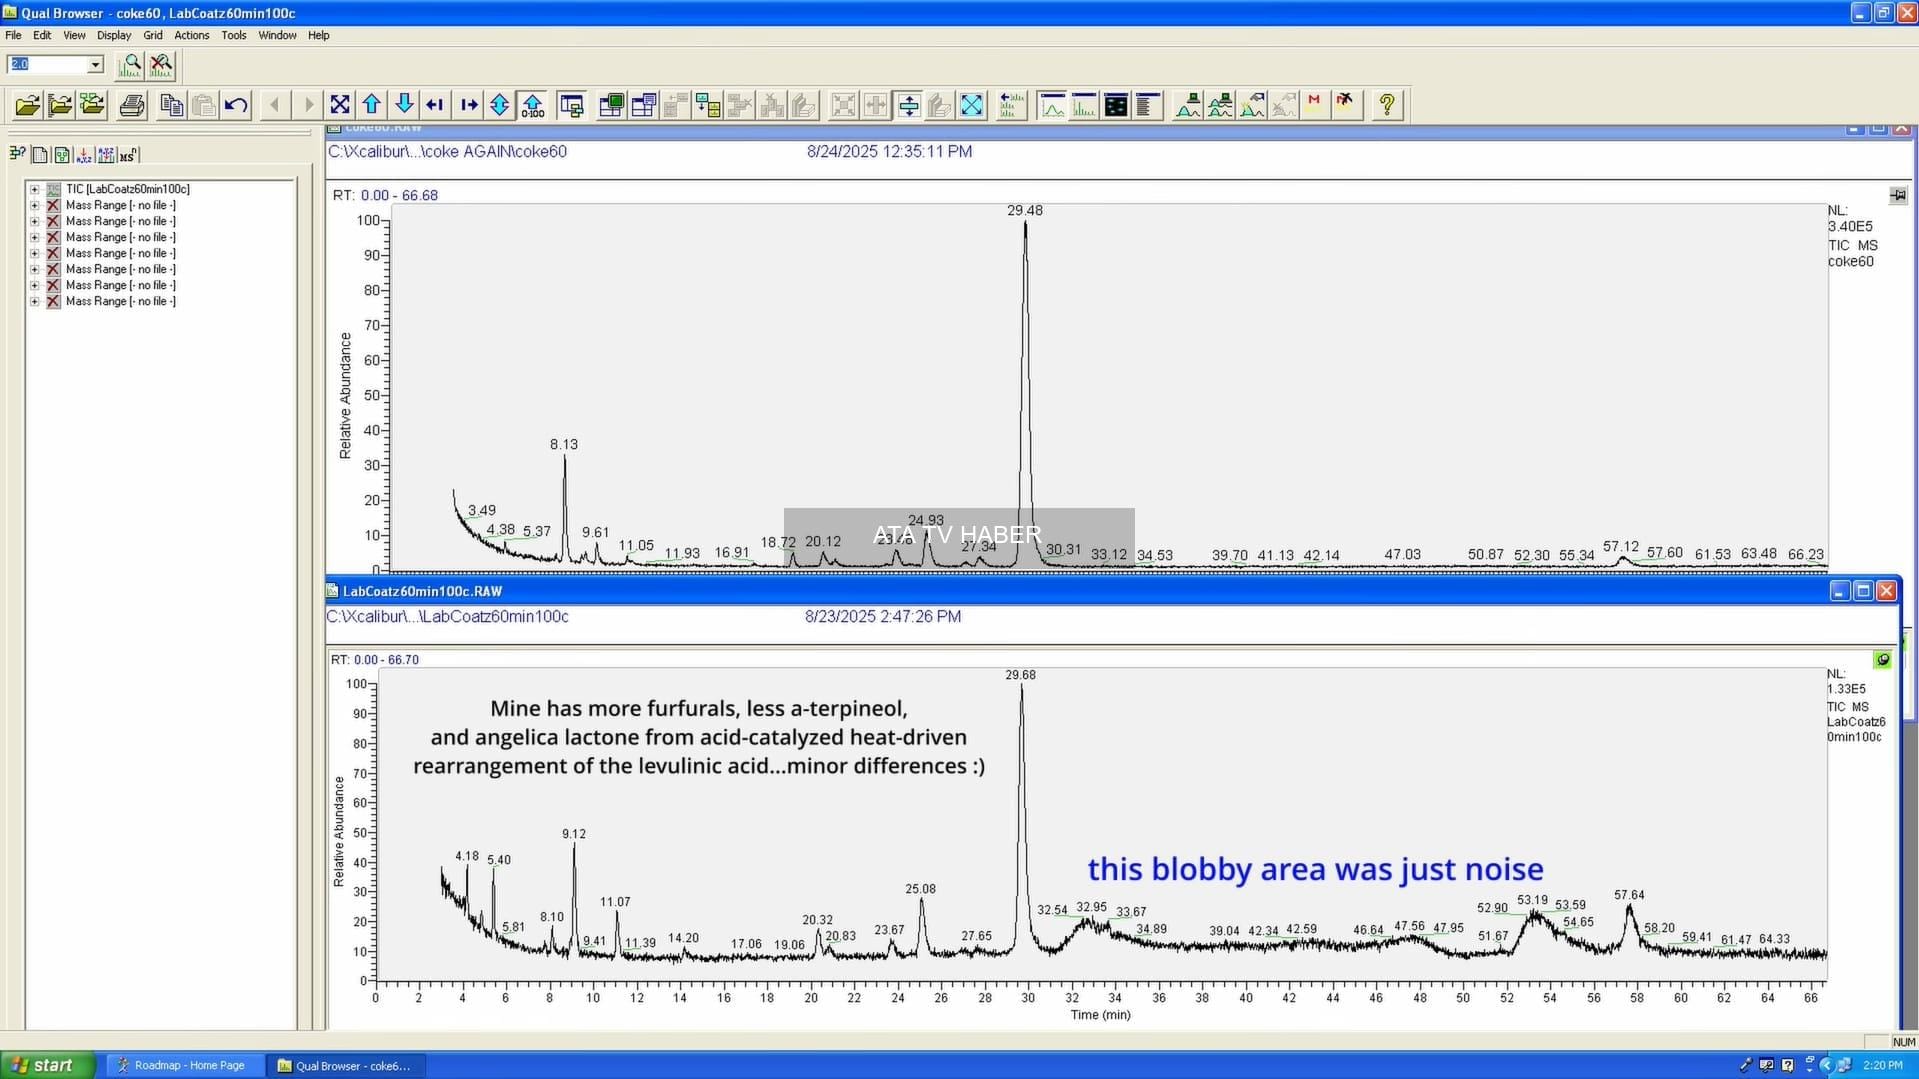This screenshot has width=1919, height=1079.
Task: Open the Grid menu
Action: (x=153, y=35)
